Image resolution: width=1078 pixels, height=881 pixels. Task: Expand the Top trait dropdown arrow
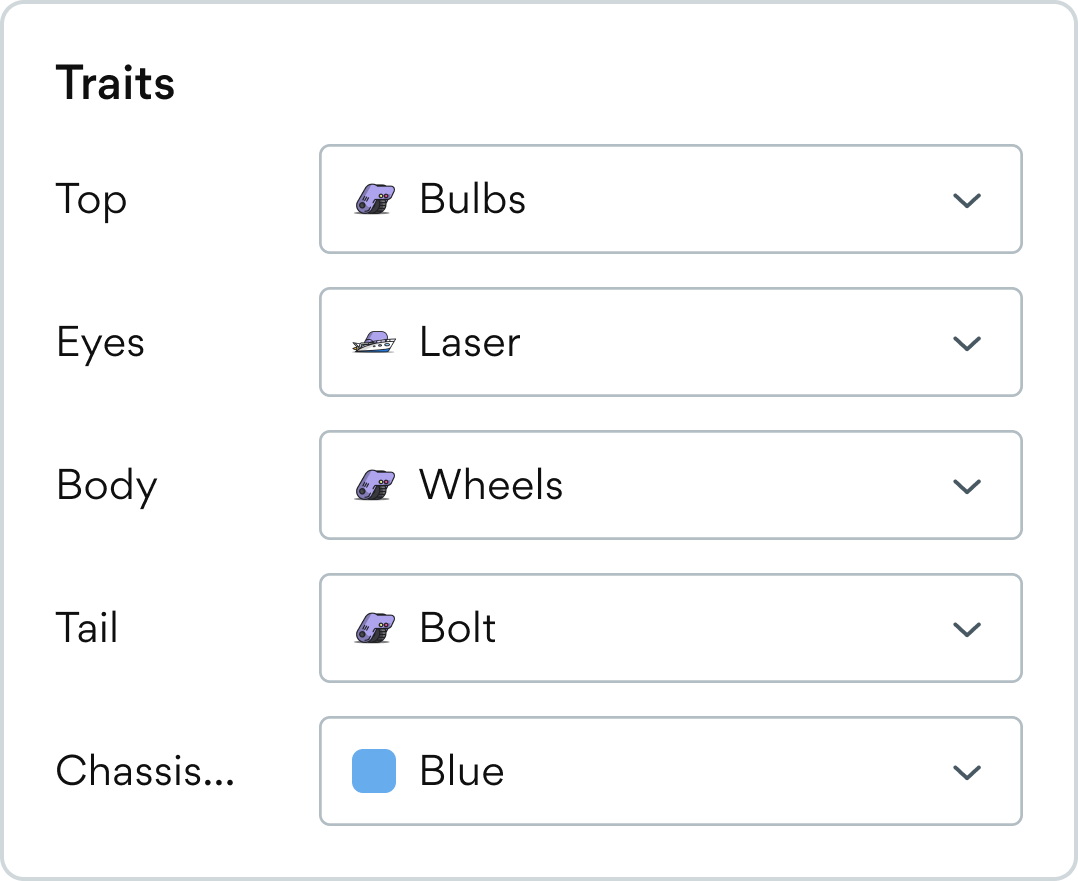[966, 200]
